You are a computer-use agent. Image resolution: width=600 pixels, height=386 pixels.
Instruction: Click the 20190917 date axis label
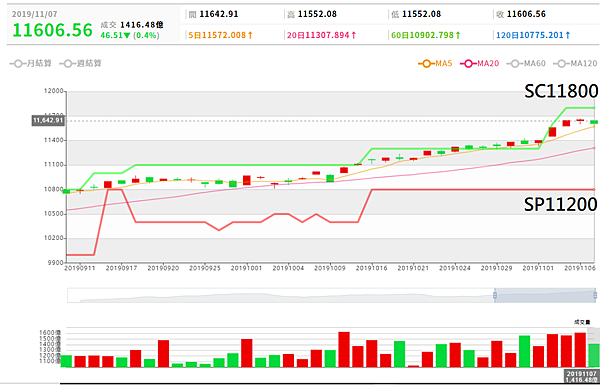[121, 268]
